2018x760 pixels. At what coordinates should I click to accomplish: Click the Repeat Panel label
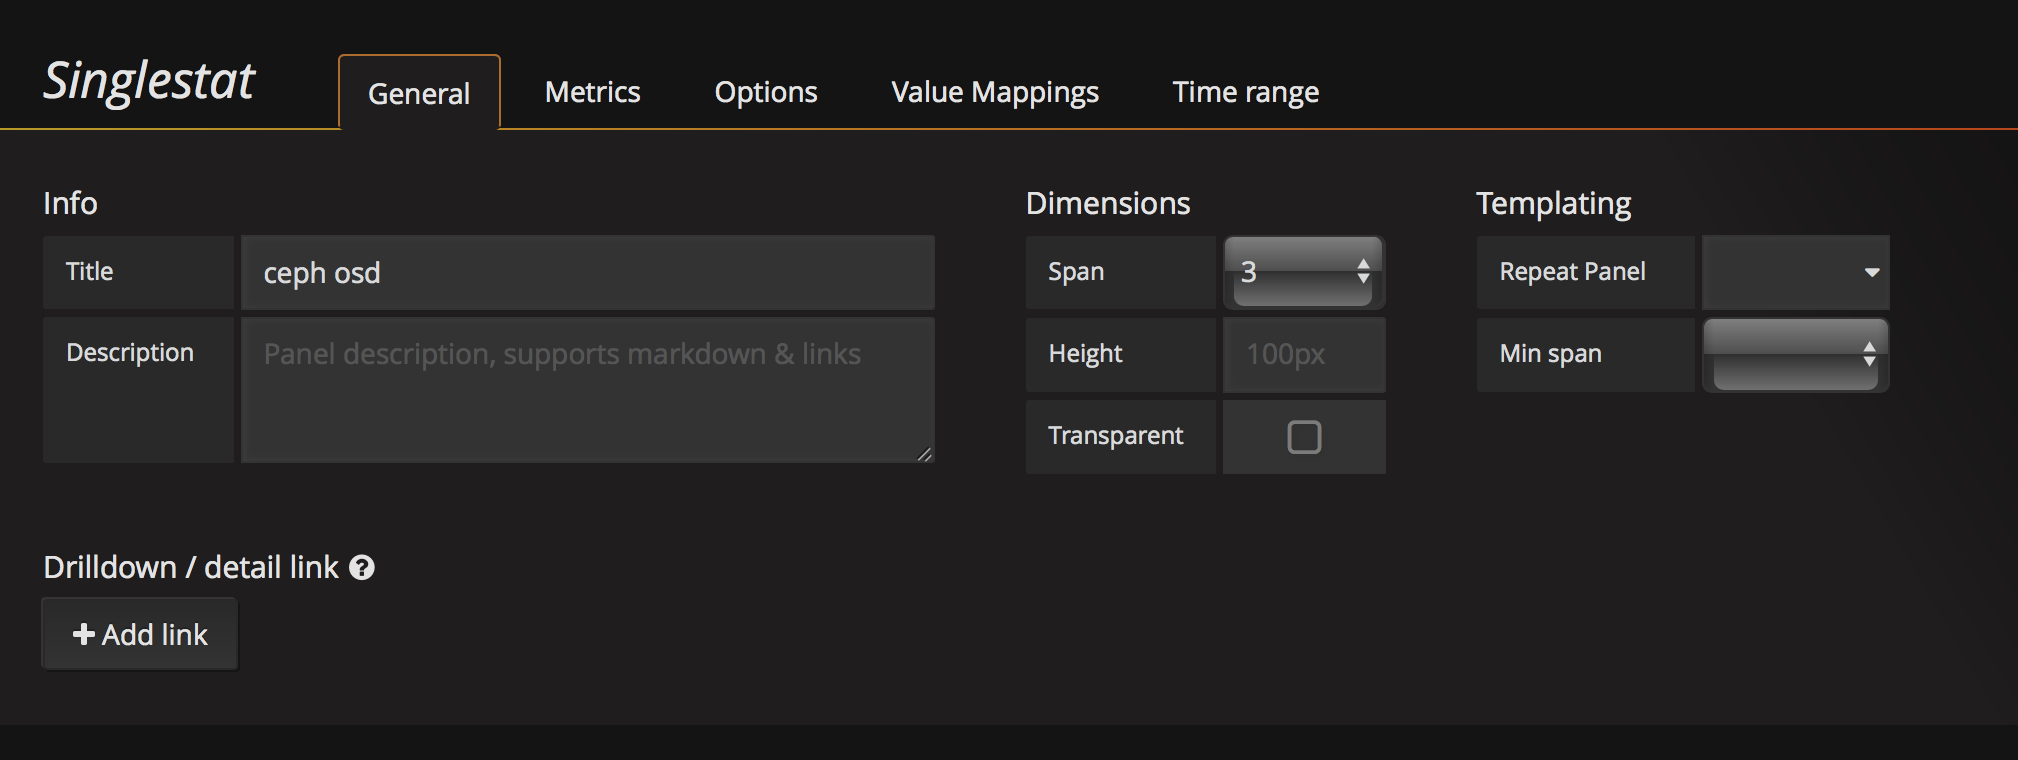click(1572, 272)
